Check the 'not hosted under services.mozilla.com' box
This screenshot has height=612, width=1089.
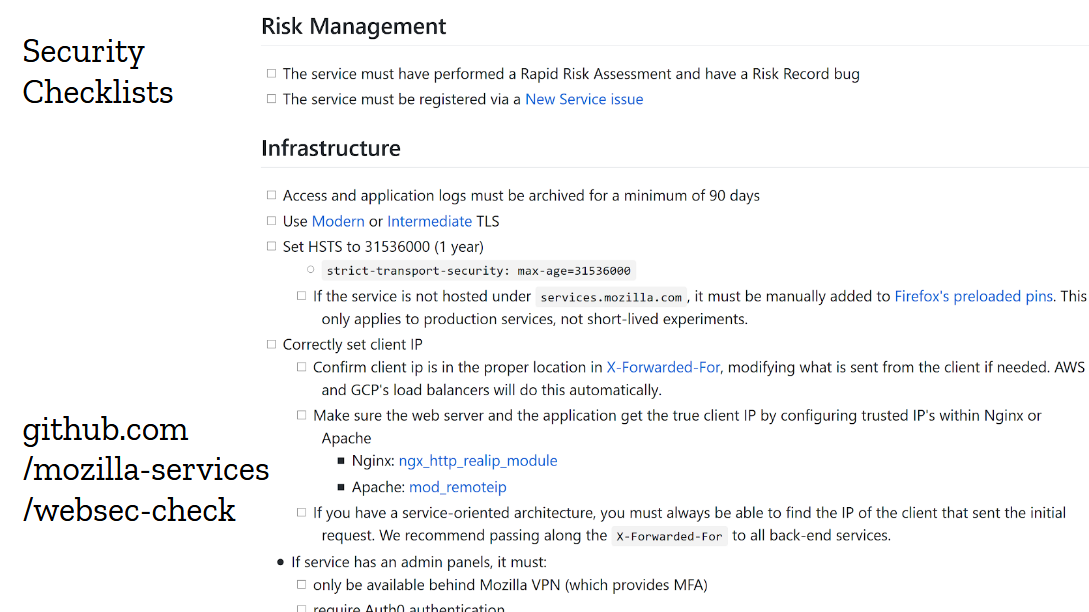[x=301, y=296]
